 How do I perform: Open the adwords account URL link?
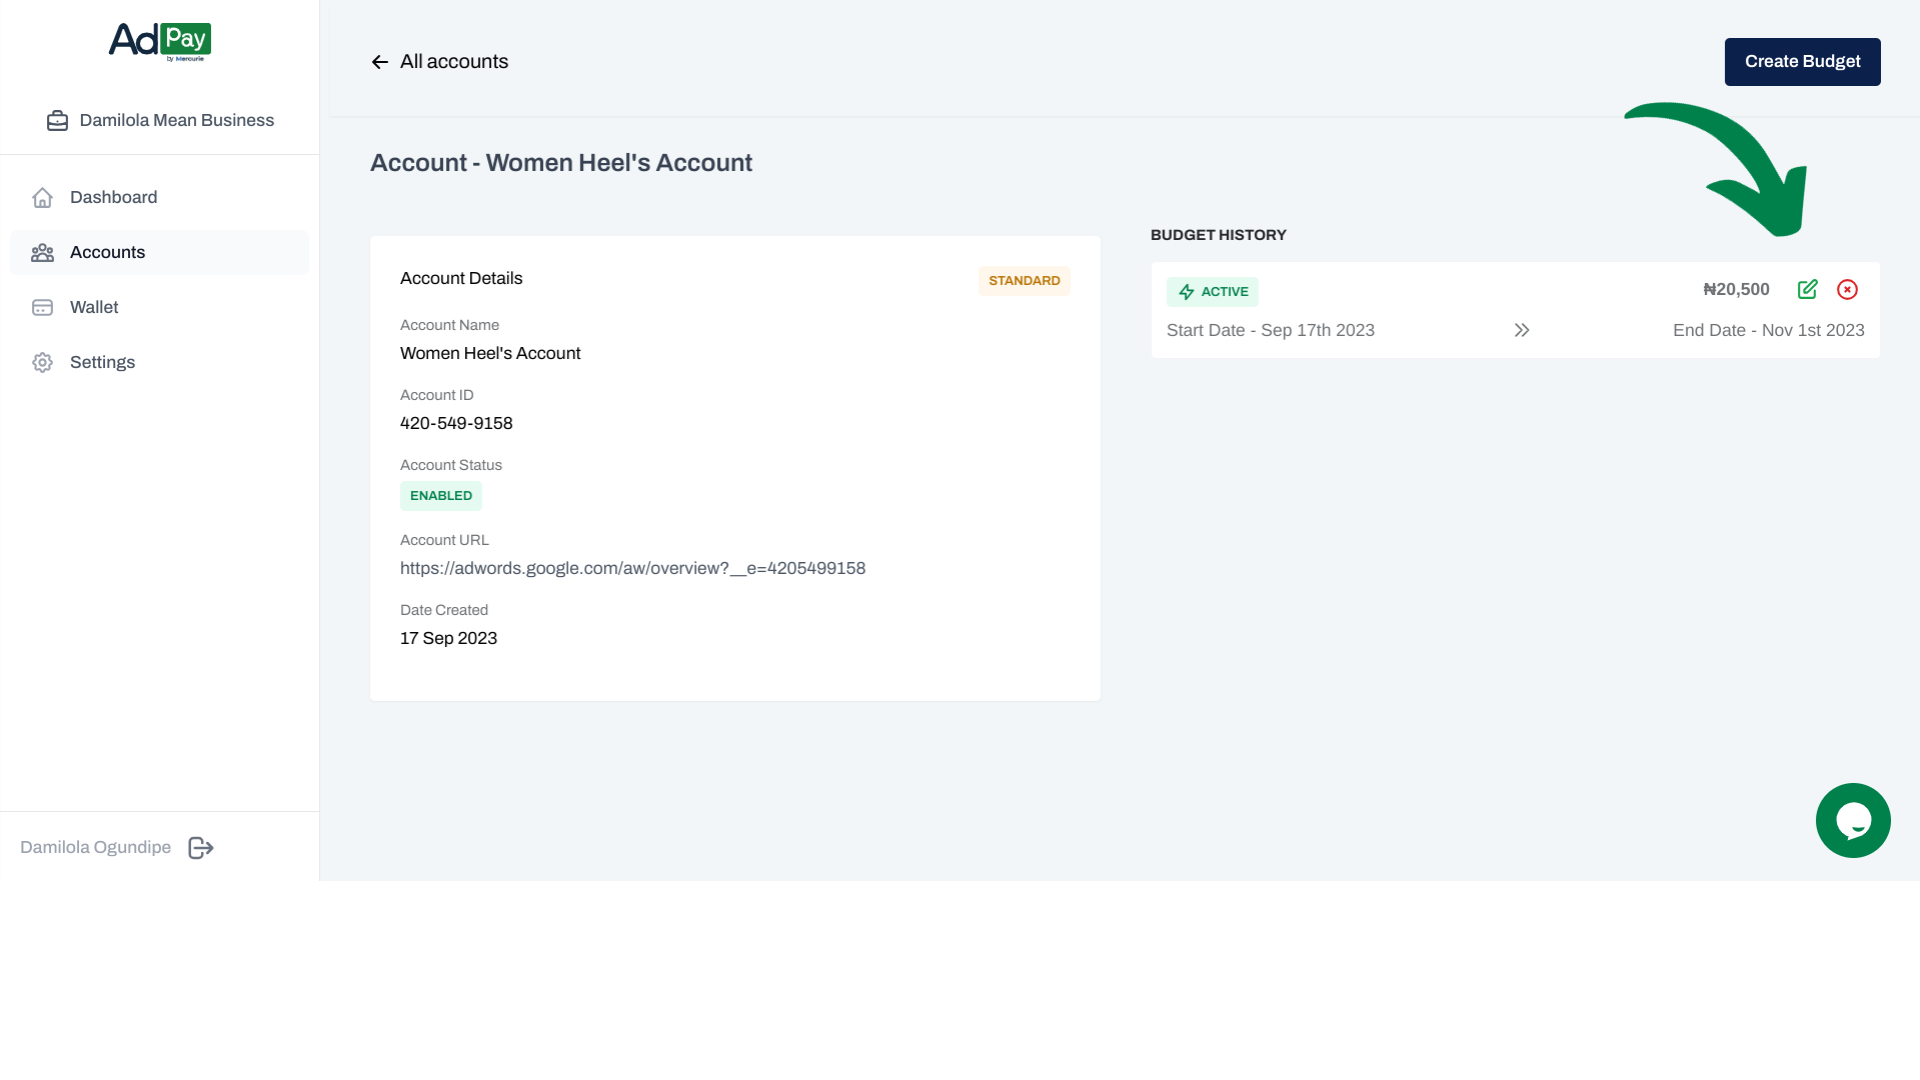pos(632,568)
